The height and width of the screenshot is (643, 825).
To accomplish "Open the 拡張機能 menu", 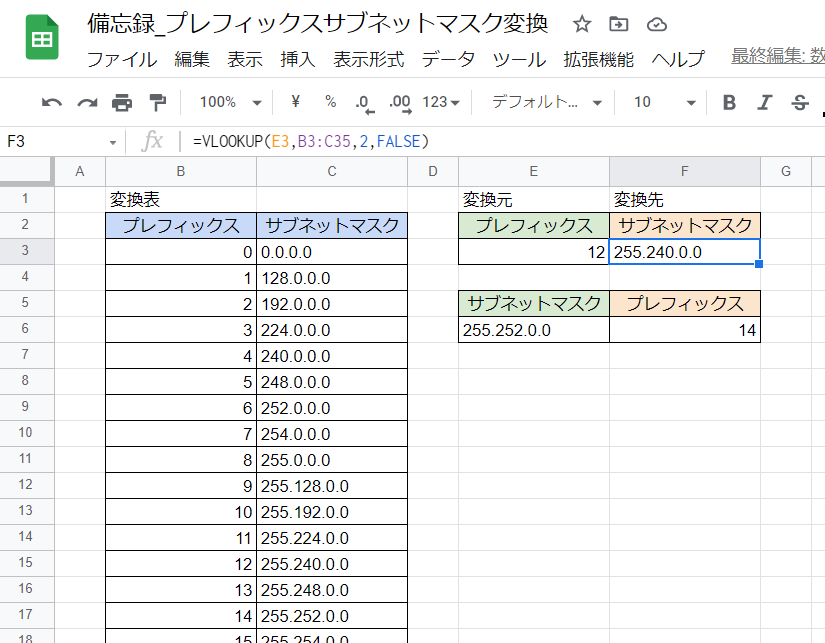I will click(598, 59).
